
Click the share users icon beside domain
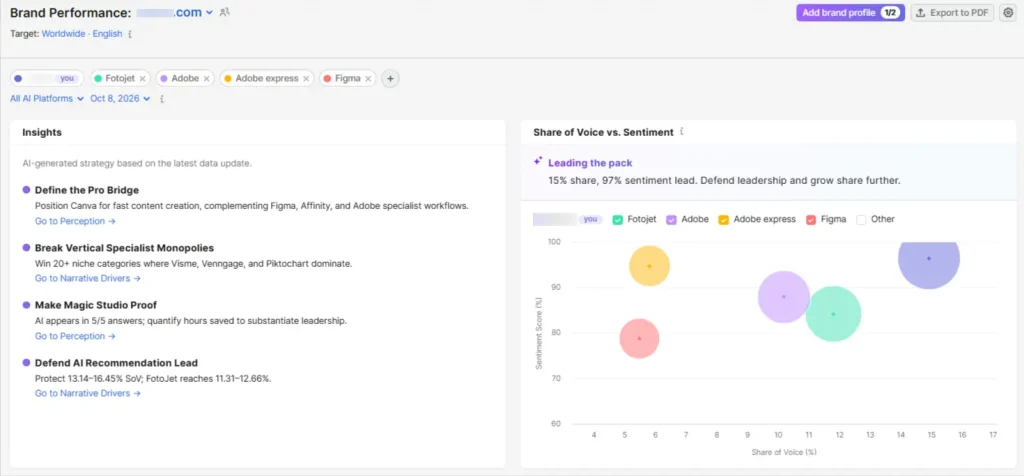pos(225,12)
